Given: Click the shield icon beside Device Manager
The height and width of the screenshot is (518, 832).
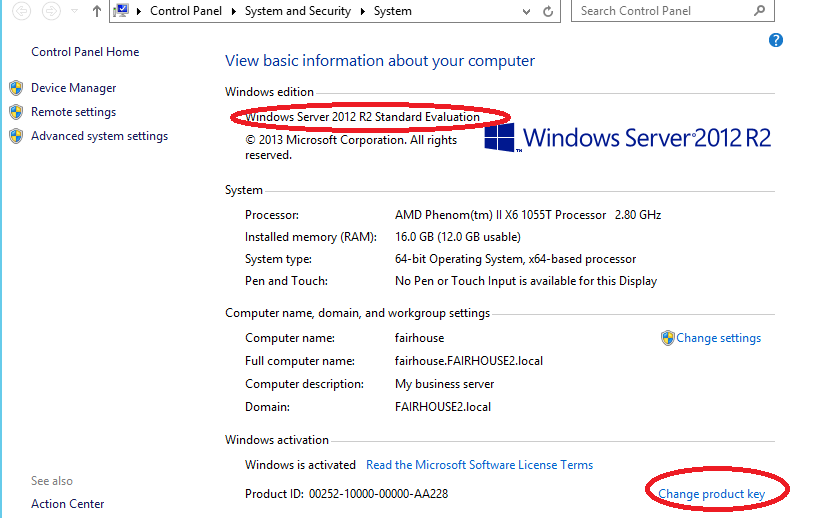Looking at the screenshot, I should click(x=16, y=88).
